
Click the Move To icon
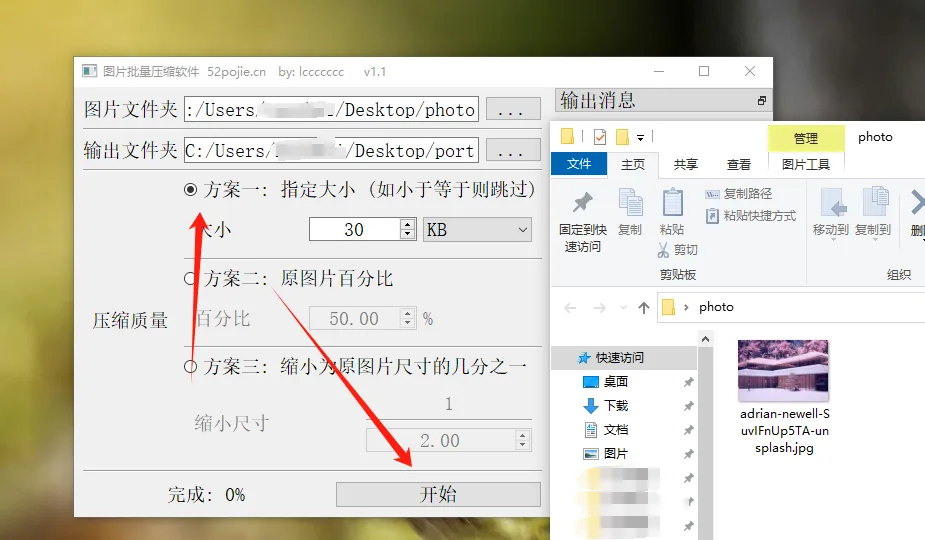pyautogui.click(x=830, y=204)
